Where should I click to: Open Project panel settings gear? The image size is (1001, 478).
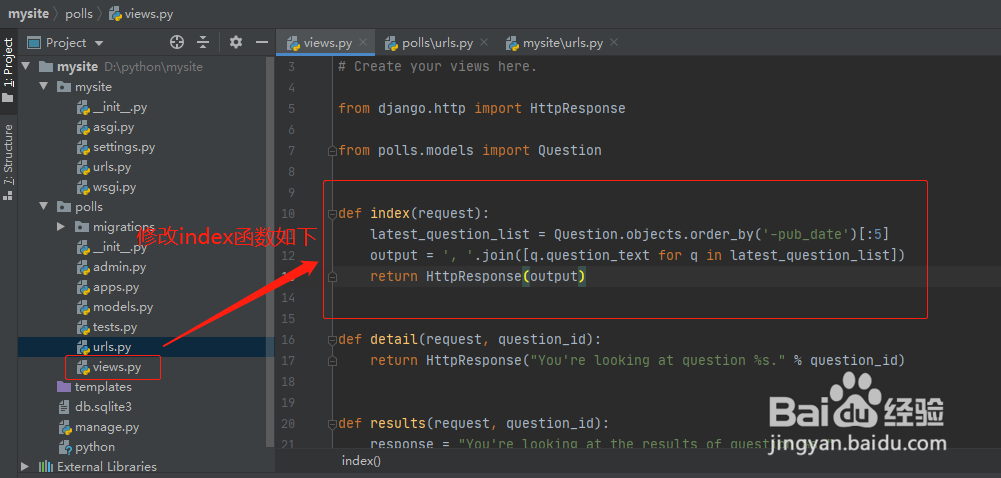pos(236,43)
